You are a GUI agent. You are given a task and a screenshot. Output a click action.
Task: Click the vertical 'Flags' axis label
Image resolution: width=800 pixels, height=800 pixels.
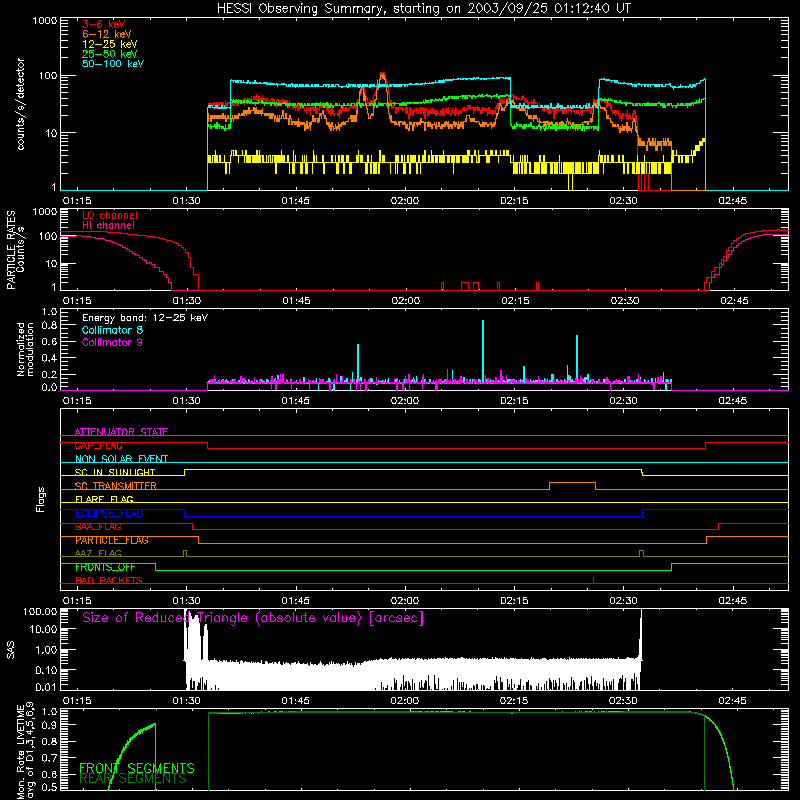(40, 499)
